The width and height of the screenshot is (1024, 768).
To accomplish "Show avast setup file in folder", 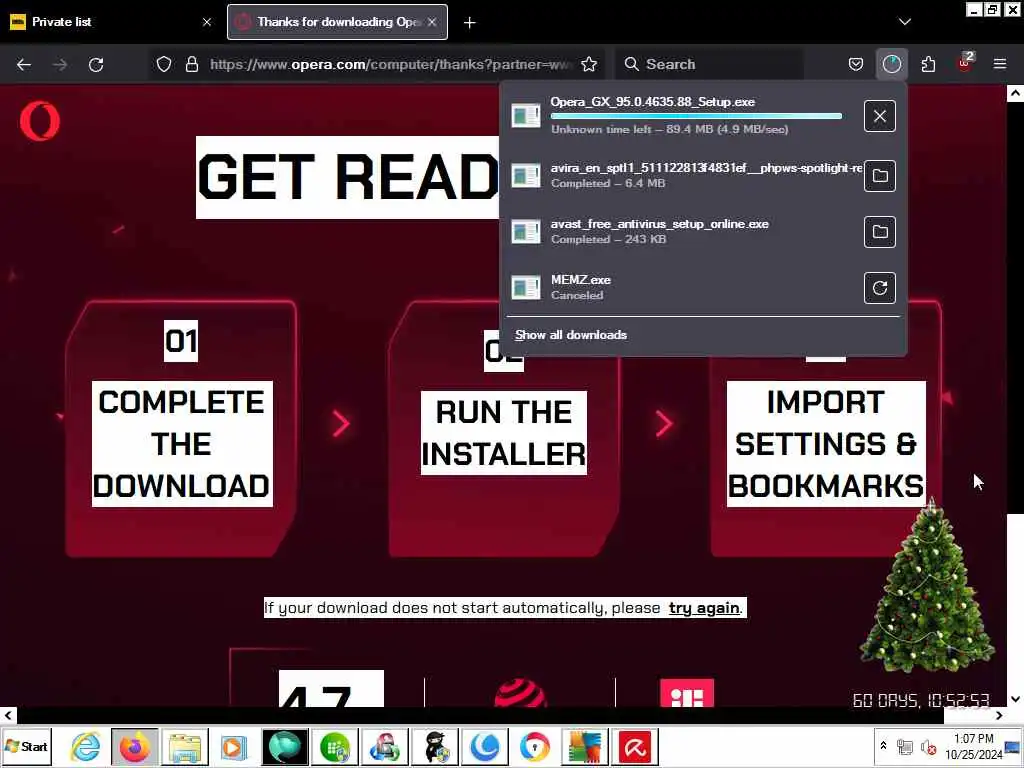I will coord(880,232).
